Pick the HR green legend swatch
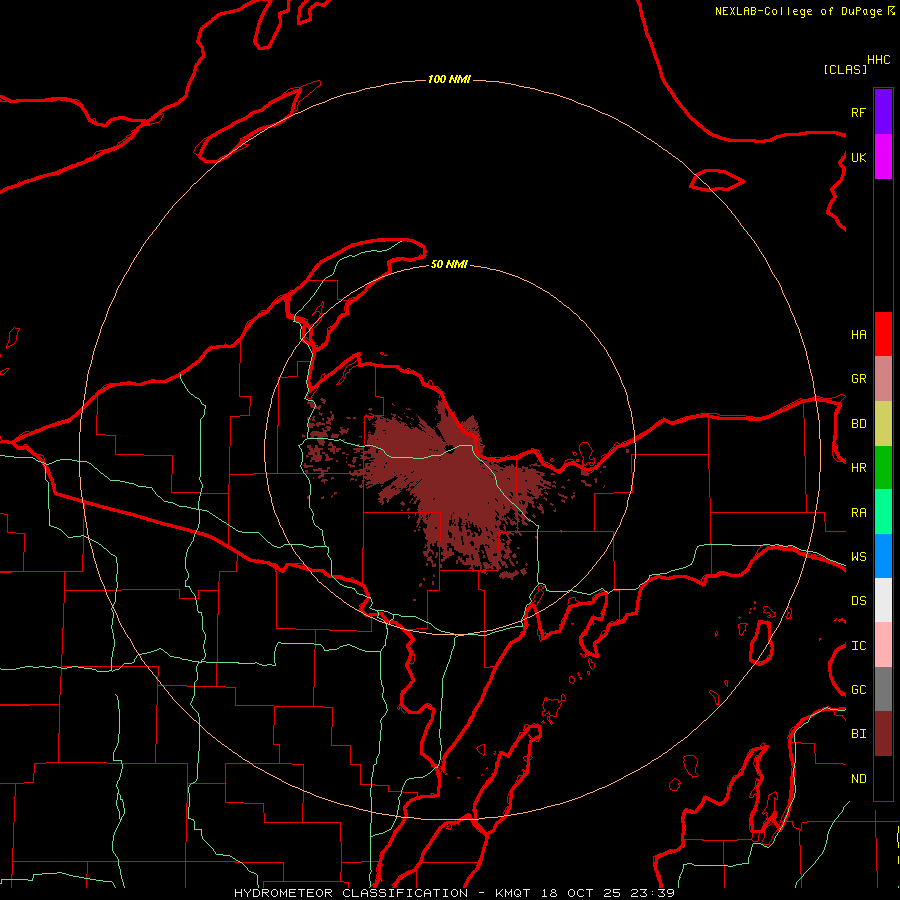The width and height of the screenshot is (900, 900). tap(883, 468)
